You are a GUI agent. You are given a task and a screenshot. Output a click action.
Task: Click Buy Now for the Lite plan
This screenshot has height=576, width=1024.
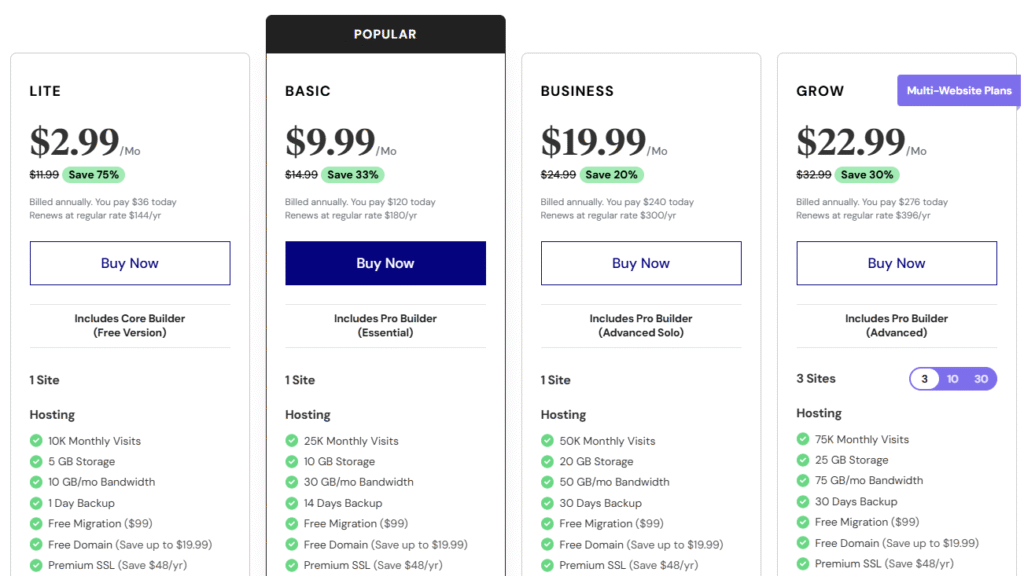[x=130, y=263]
